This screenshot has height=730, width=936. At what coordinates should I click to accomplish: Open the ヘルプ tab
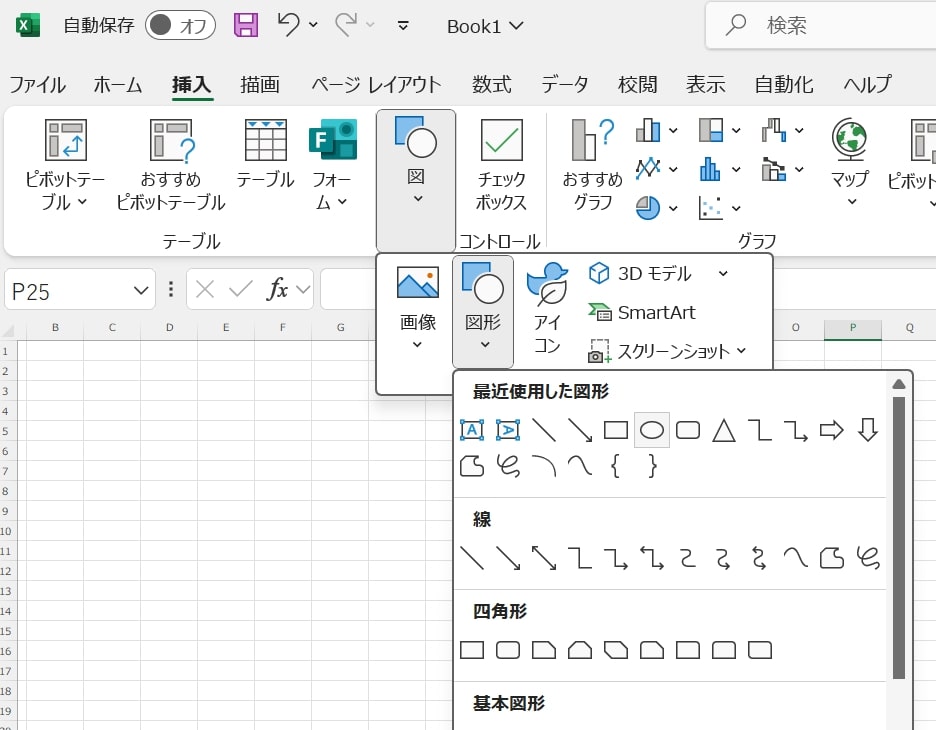867,85
